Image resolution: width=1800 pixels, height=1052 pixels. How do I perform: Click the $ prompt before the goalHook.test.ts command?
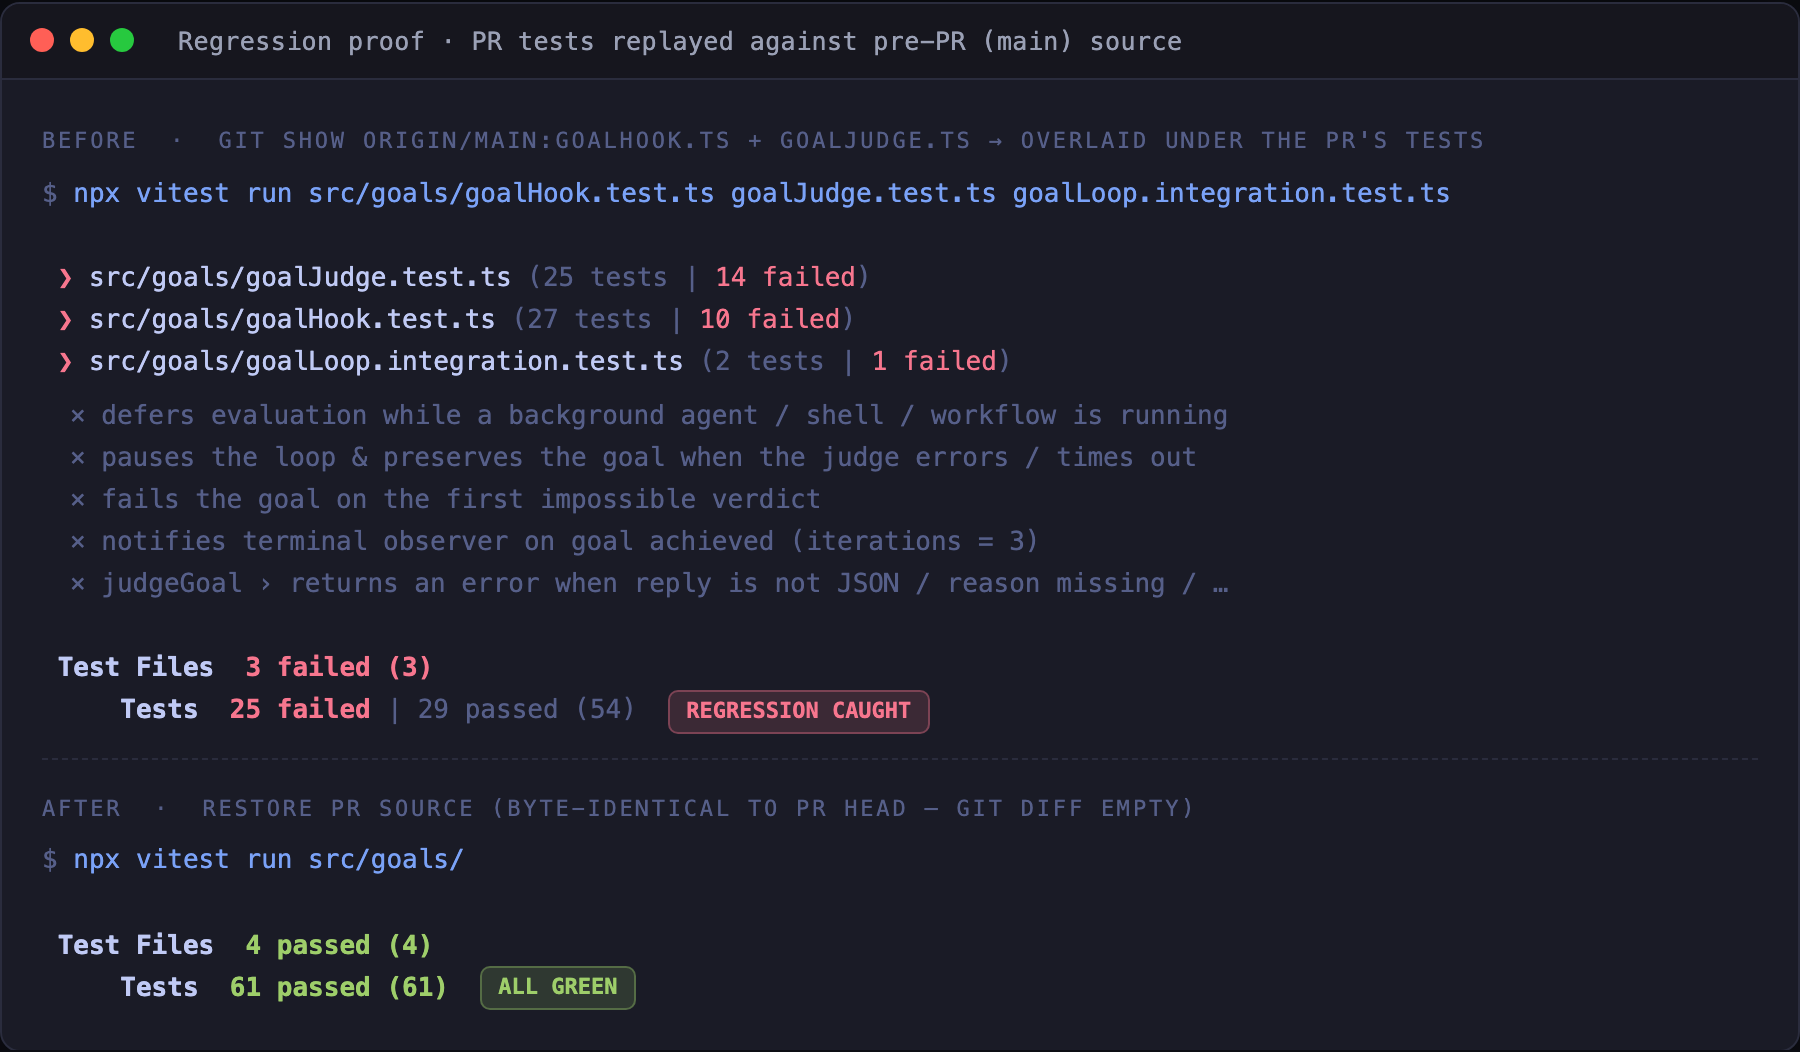click(50, 193)
